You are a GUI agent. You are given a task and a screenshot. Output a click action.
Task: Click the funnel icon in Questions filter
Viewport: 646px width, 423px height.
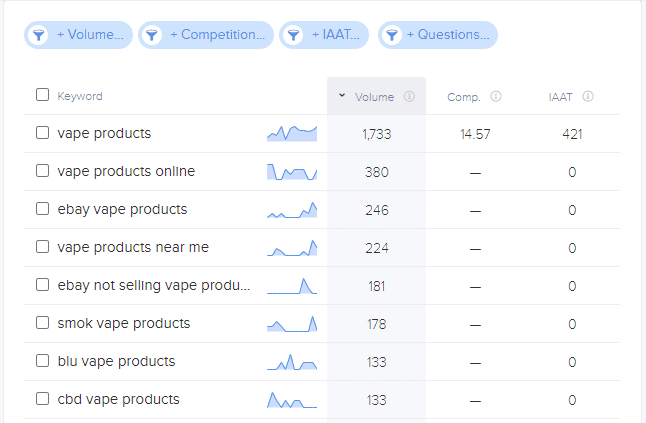392,35
